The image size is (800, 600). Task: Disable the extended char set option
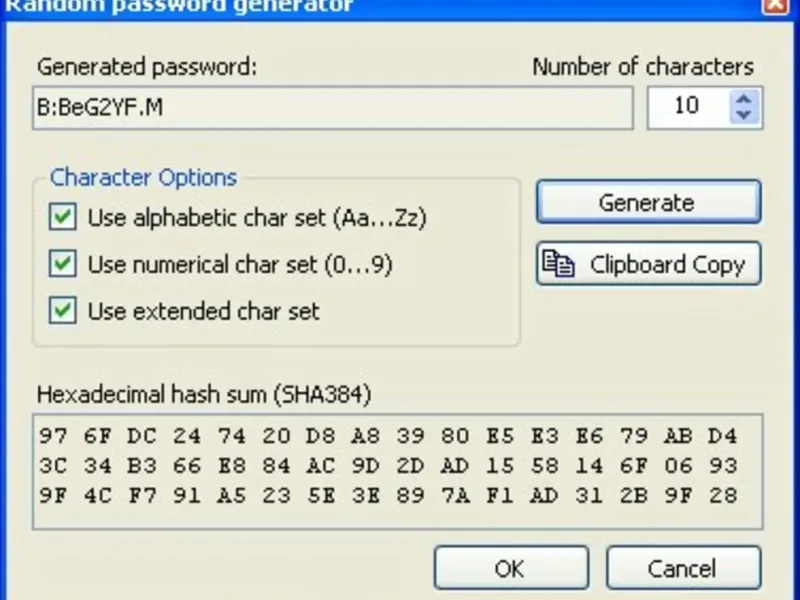tap(64, 311)
